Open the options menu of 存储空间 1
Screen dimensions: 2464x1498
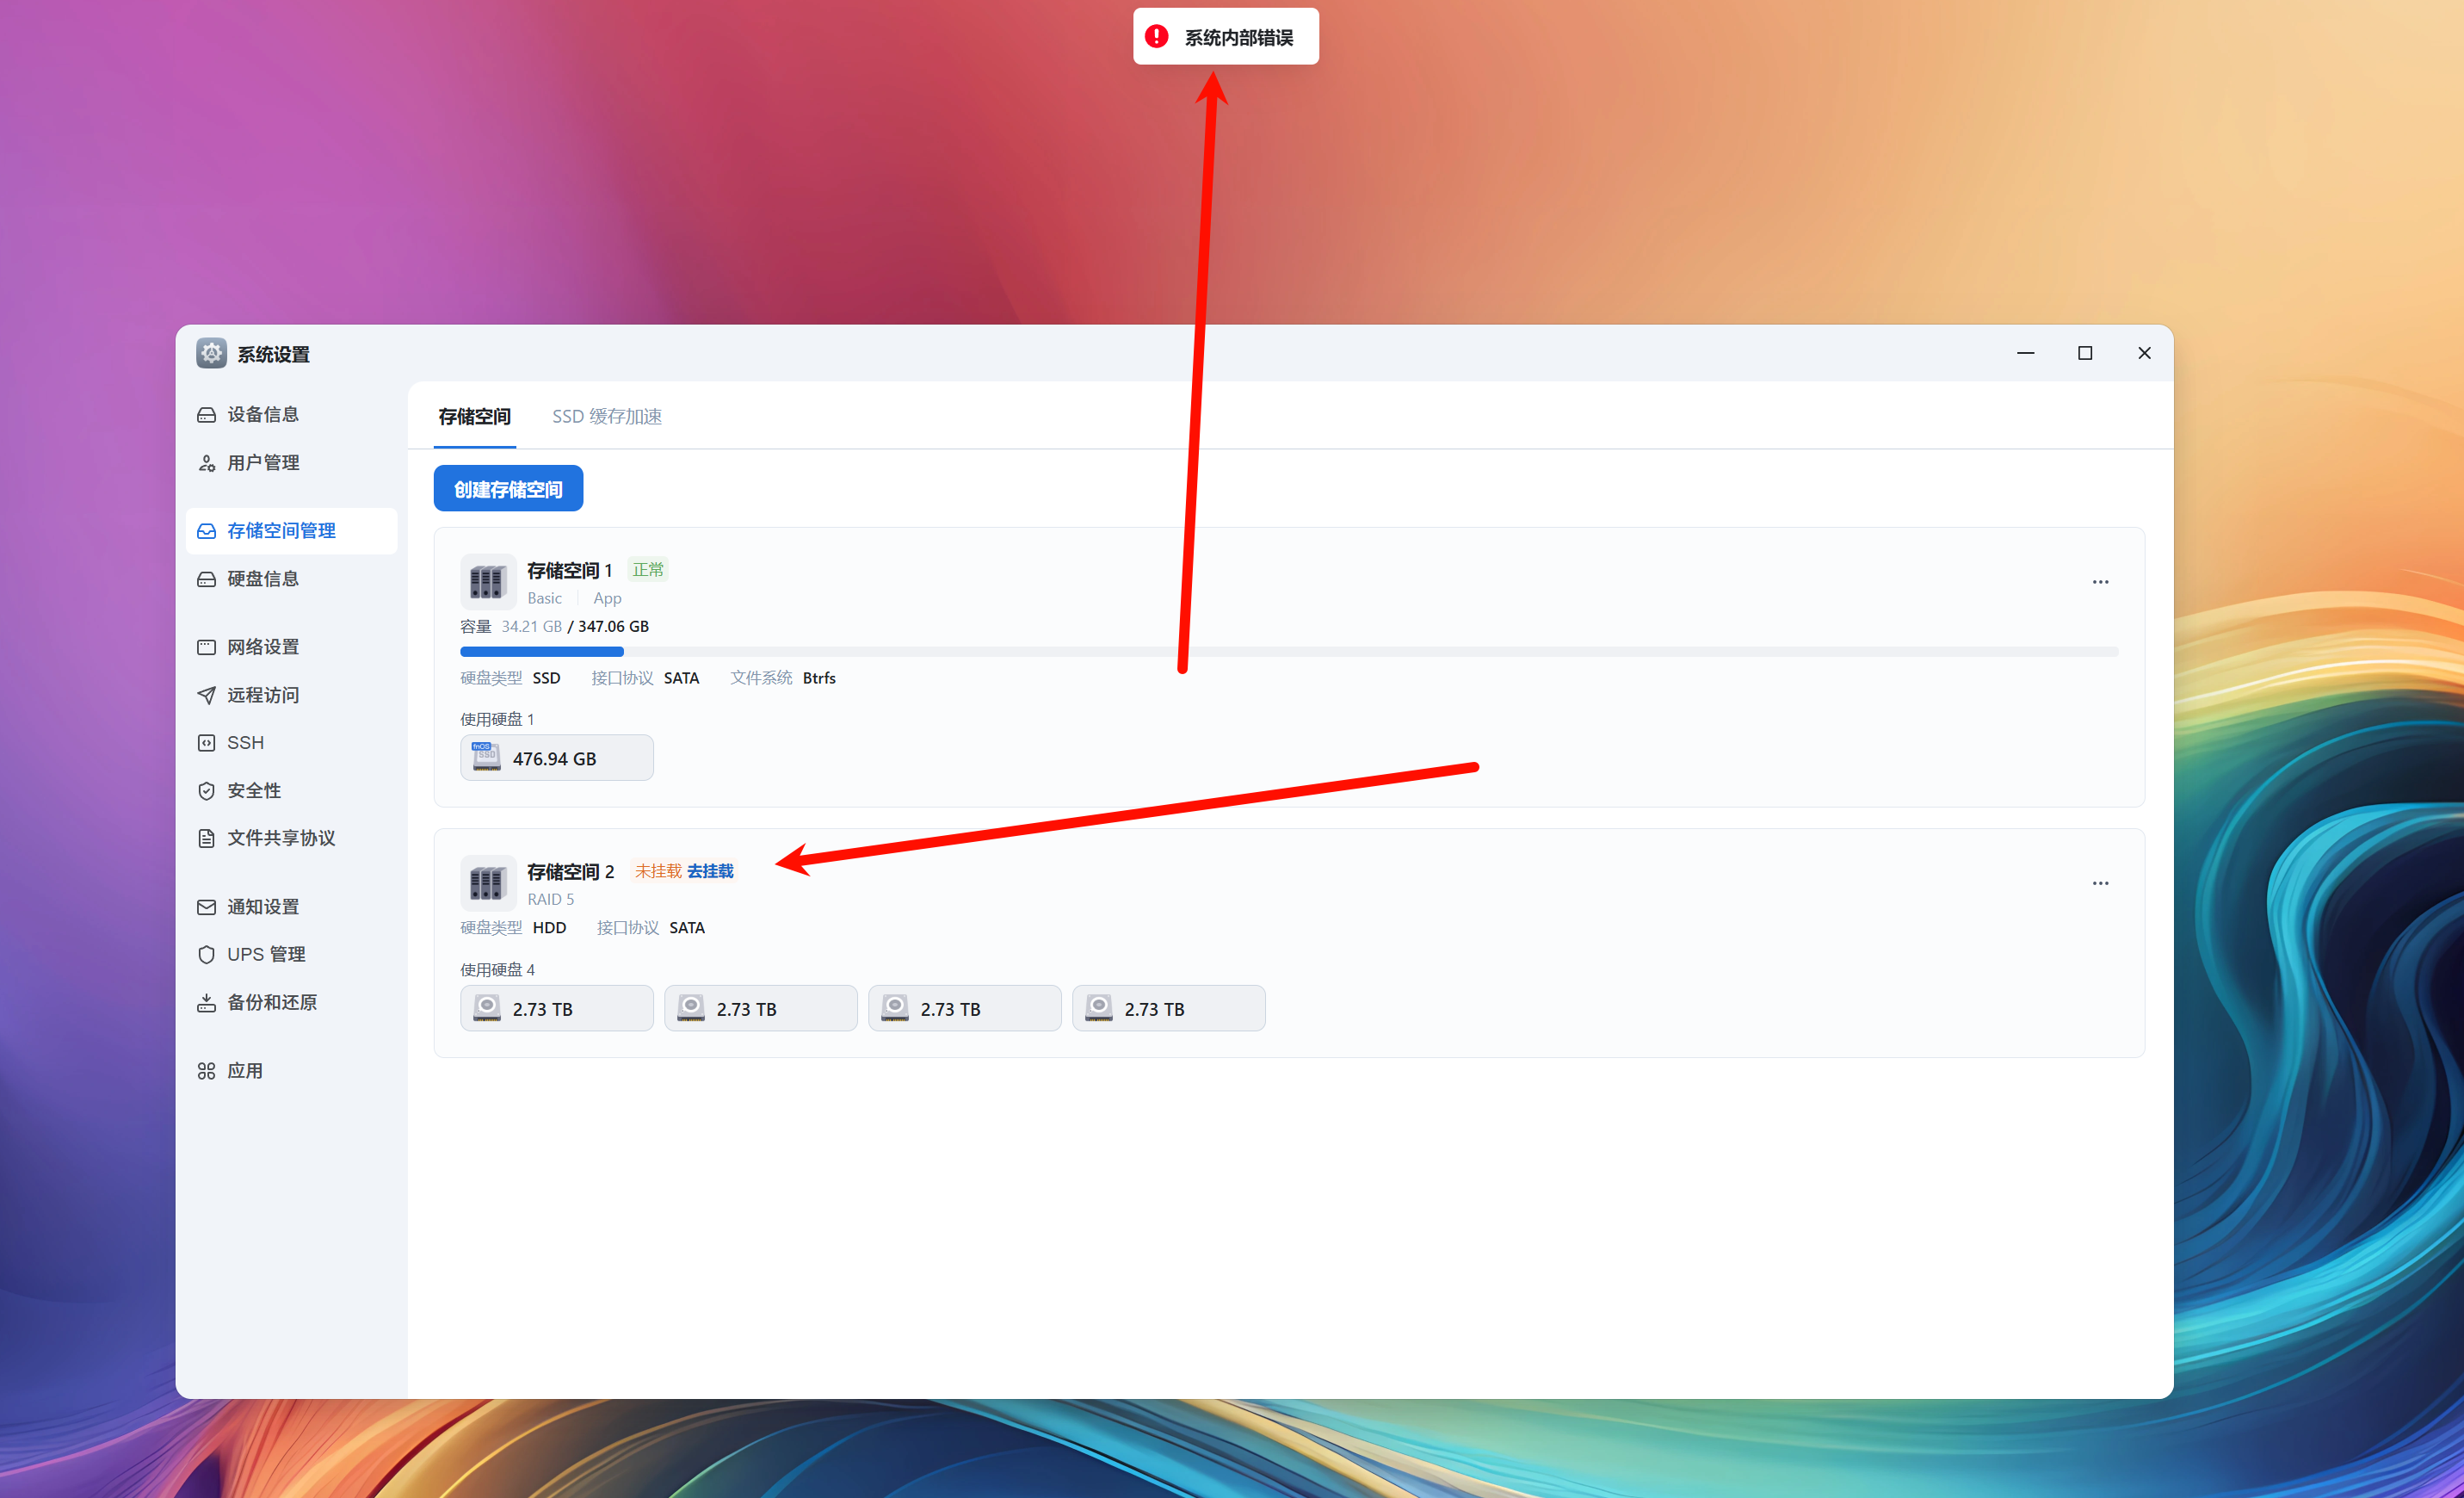click(x=2100, y=581)
